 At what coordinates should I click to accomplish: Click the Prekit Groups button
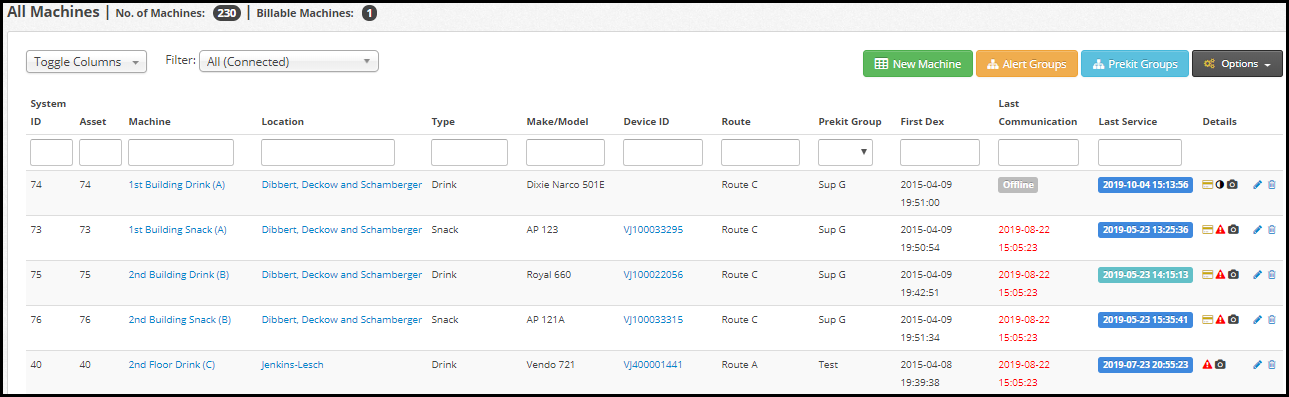tap(1135, 64)
